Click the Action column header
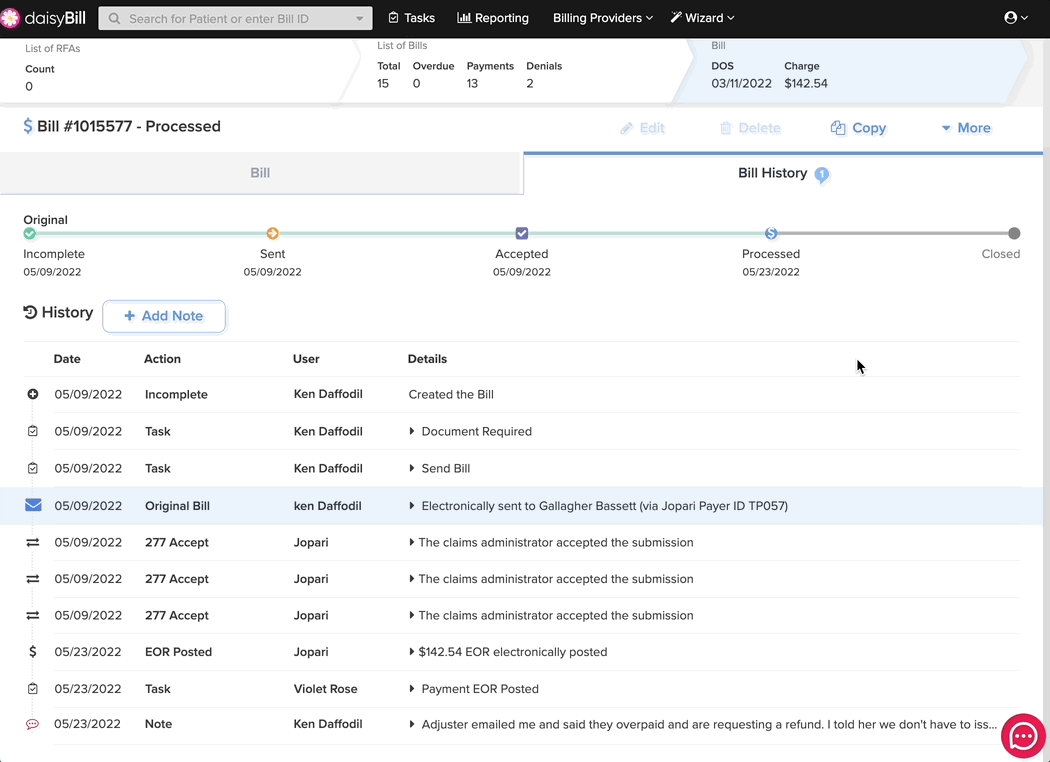 click(162, 359)
